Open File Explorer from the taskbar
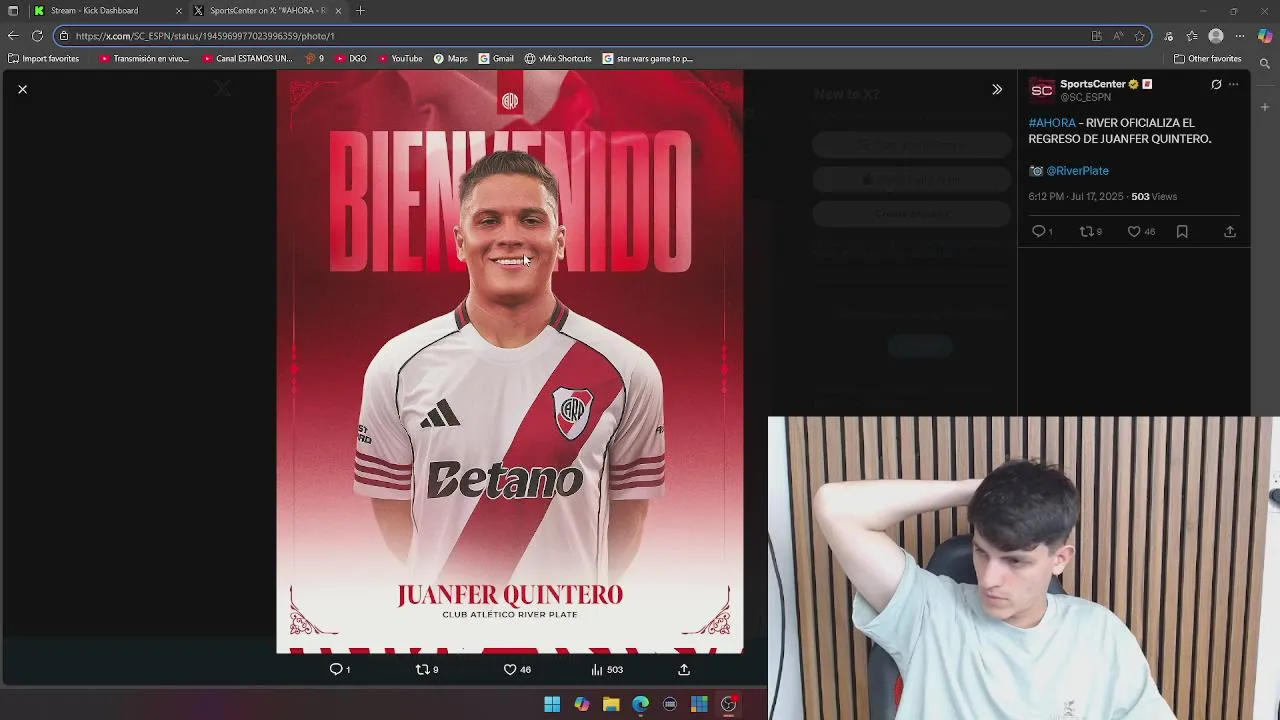The height and width of the screenshot is (720, 1280). click(x=611, y=704)
